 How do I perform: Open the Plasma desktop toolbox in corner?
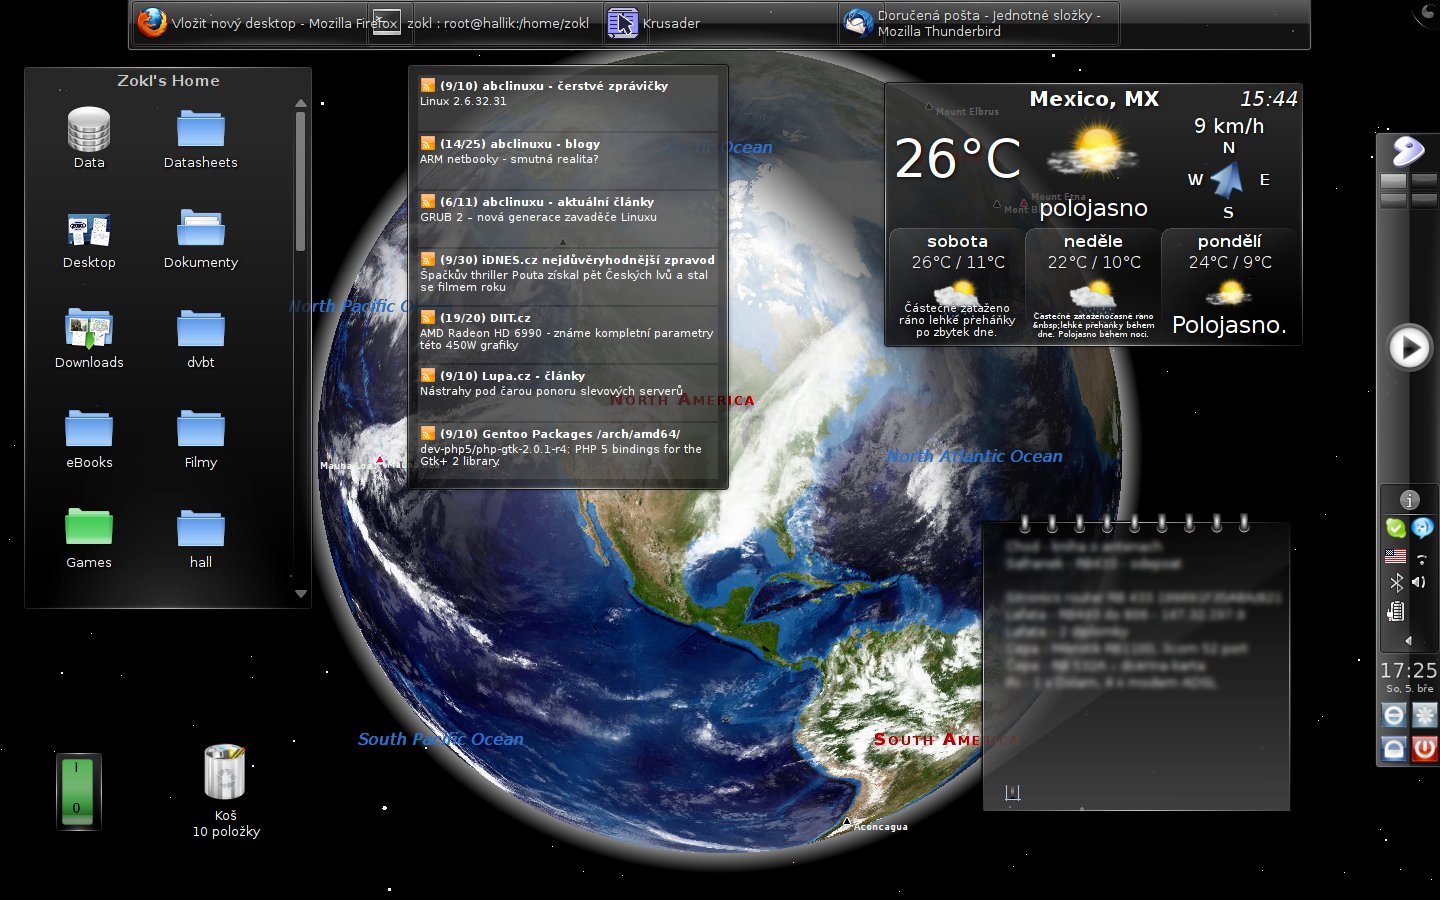(1427, 12)
